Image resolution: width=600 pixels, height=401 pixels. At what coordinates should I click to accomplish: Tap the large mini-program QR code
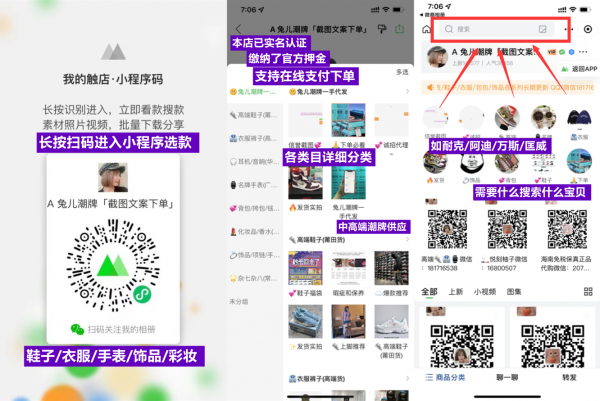pyautogui.click(x=113, y=265)
